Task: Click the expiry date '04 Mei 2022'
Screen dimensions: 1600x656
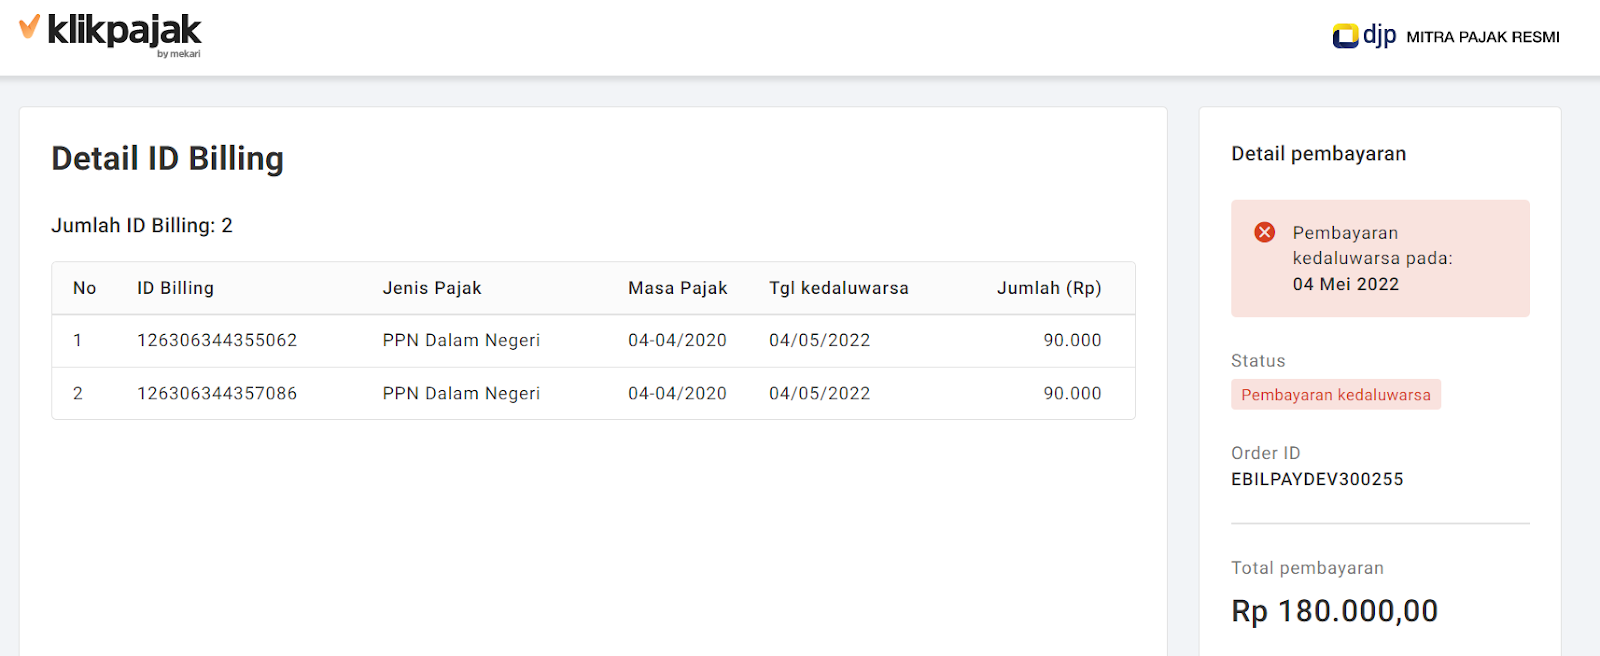Action: 1345,284
